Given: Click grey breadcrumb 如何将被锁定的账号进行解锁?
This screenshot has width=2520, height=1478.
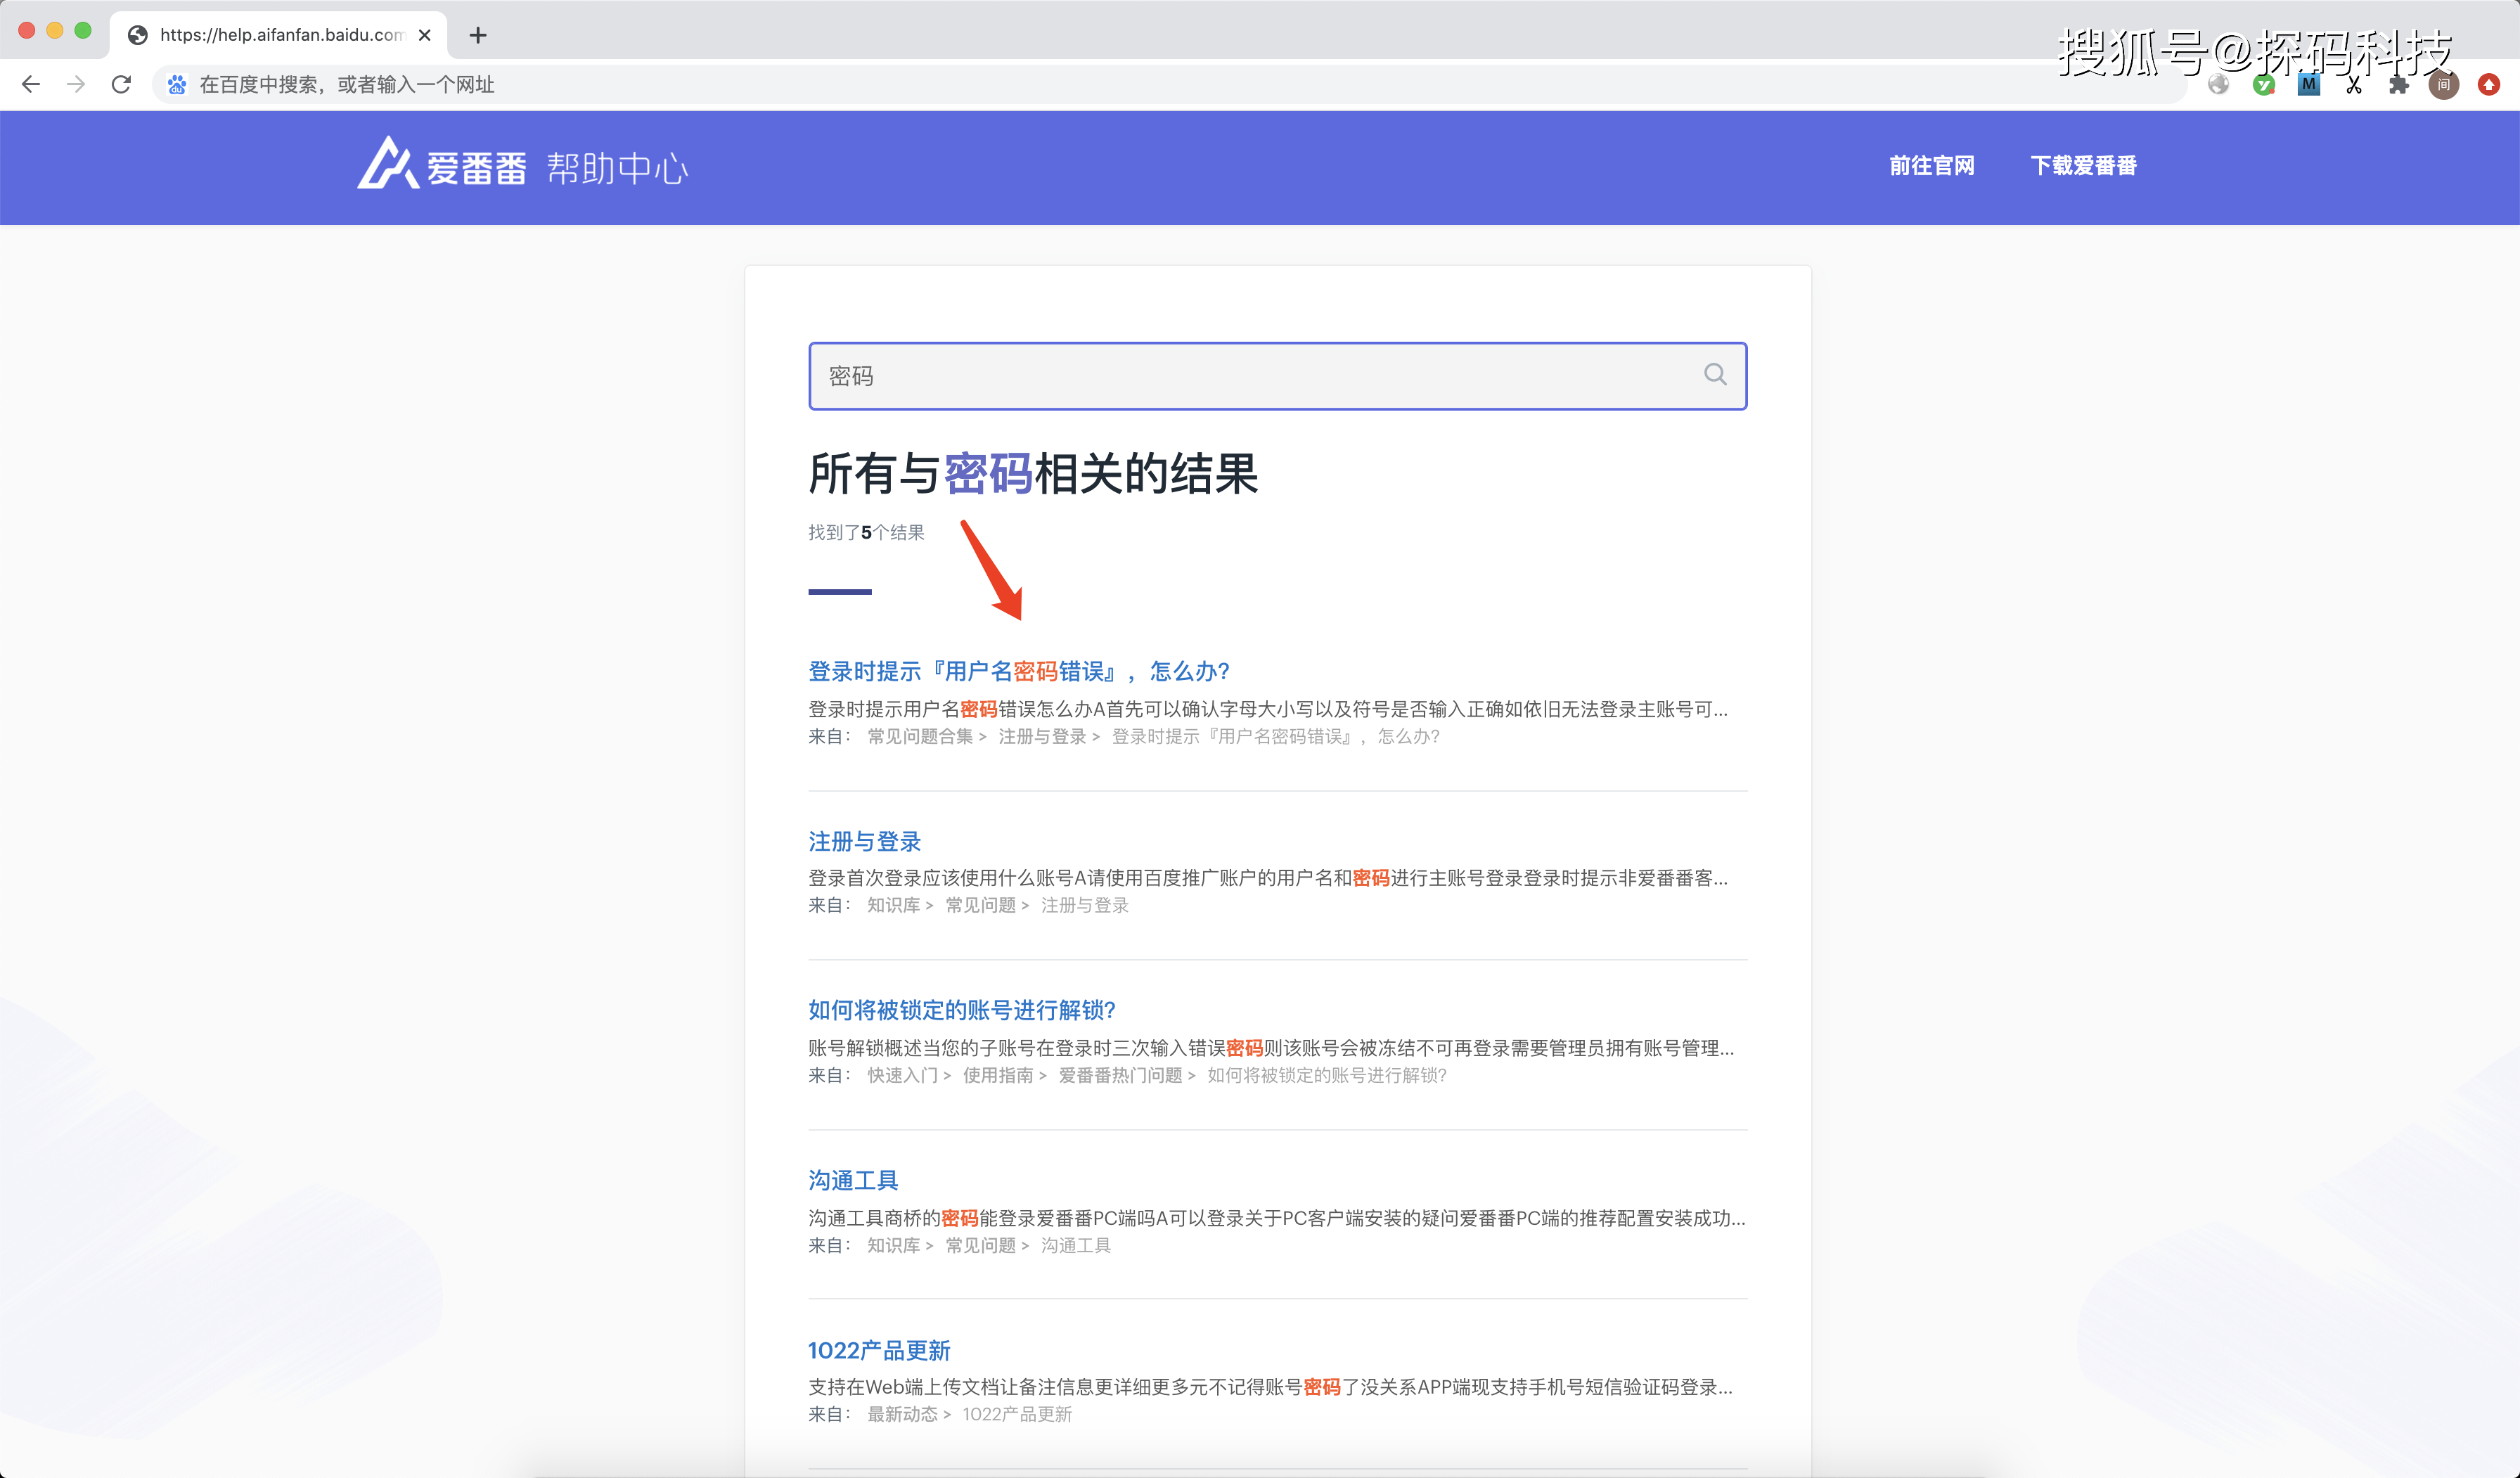Looking at the screenshot, I should [1327, 1076].
